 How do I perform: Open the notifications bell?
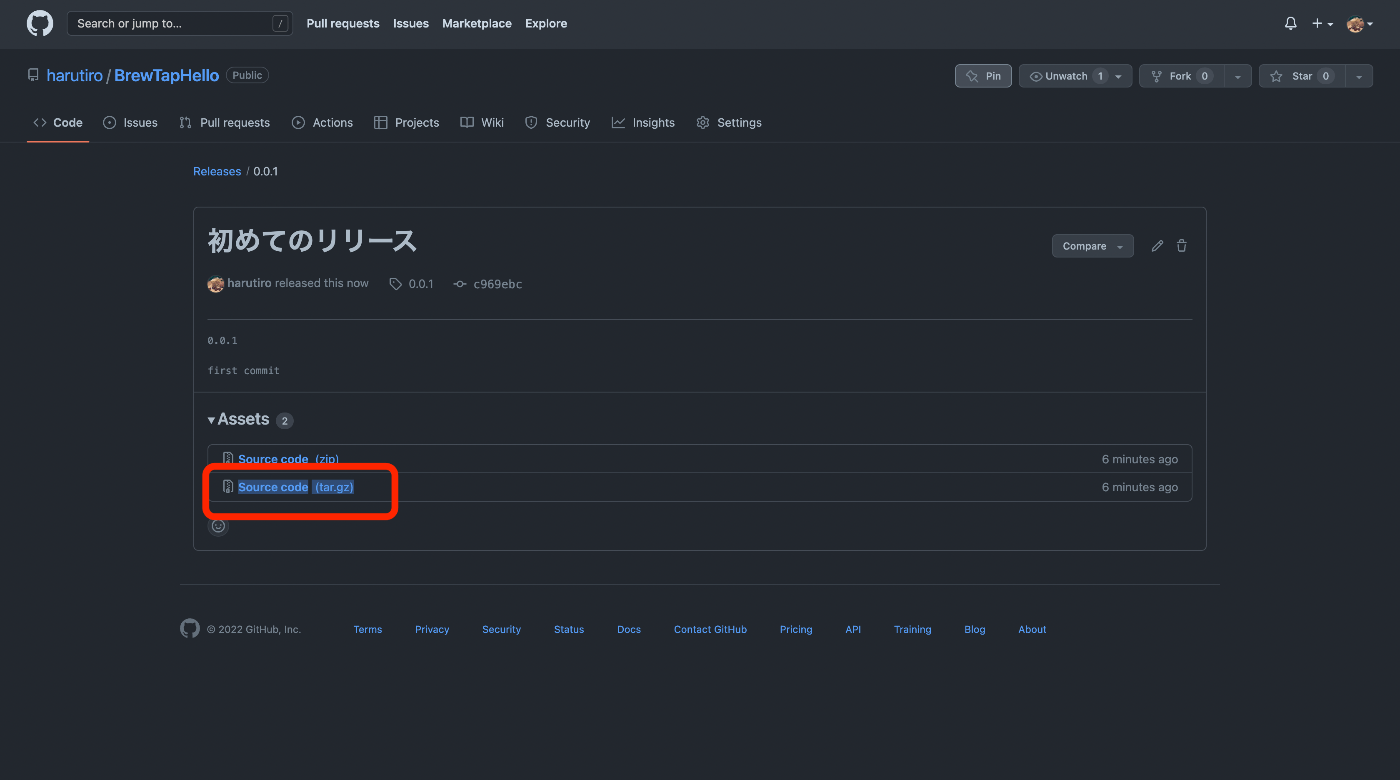coord(1291,24)
